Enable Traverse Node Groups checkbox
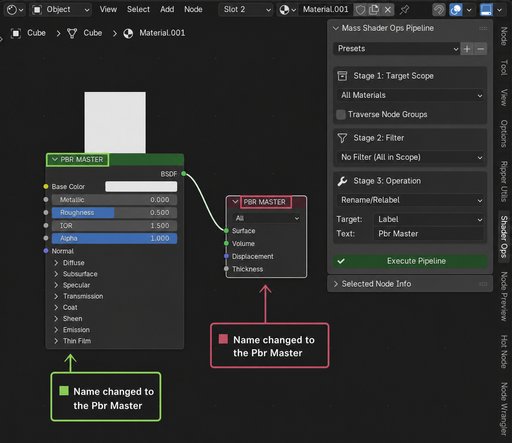The height and width of the screenshot is (443, 512). (x=341, y=115)
